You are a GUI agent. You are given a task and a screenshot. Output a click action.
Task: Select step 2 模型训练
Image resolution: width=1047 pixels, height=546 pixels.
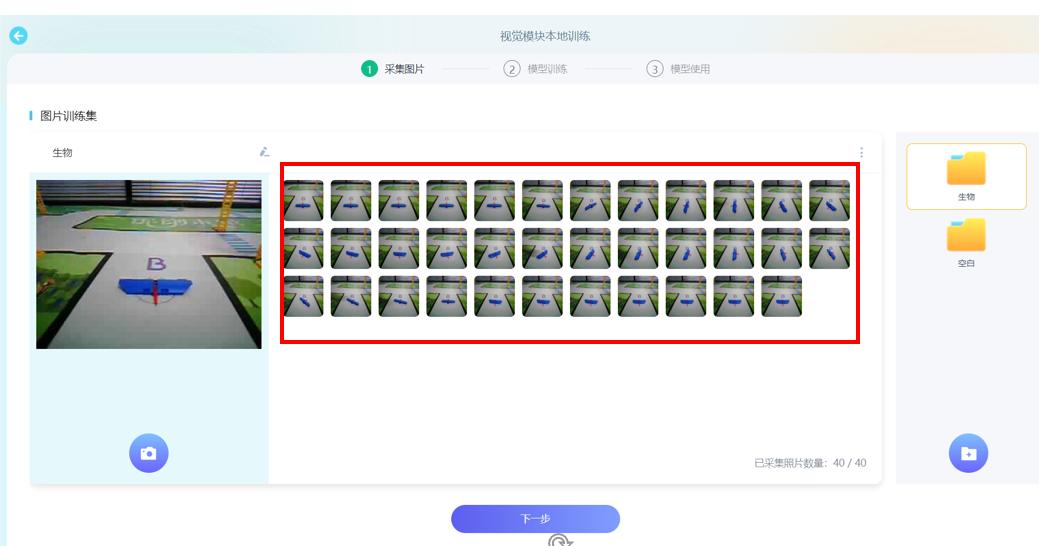(x=536, y=69)
